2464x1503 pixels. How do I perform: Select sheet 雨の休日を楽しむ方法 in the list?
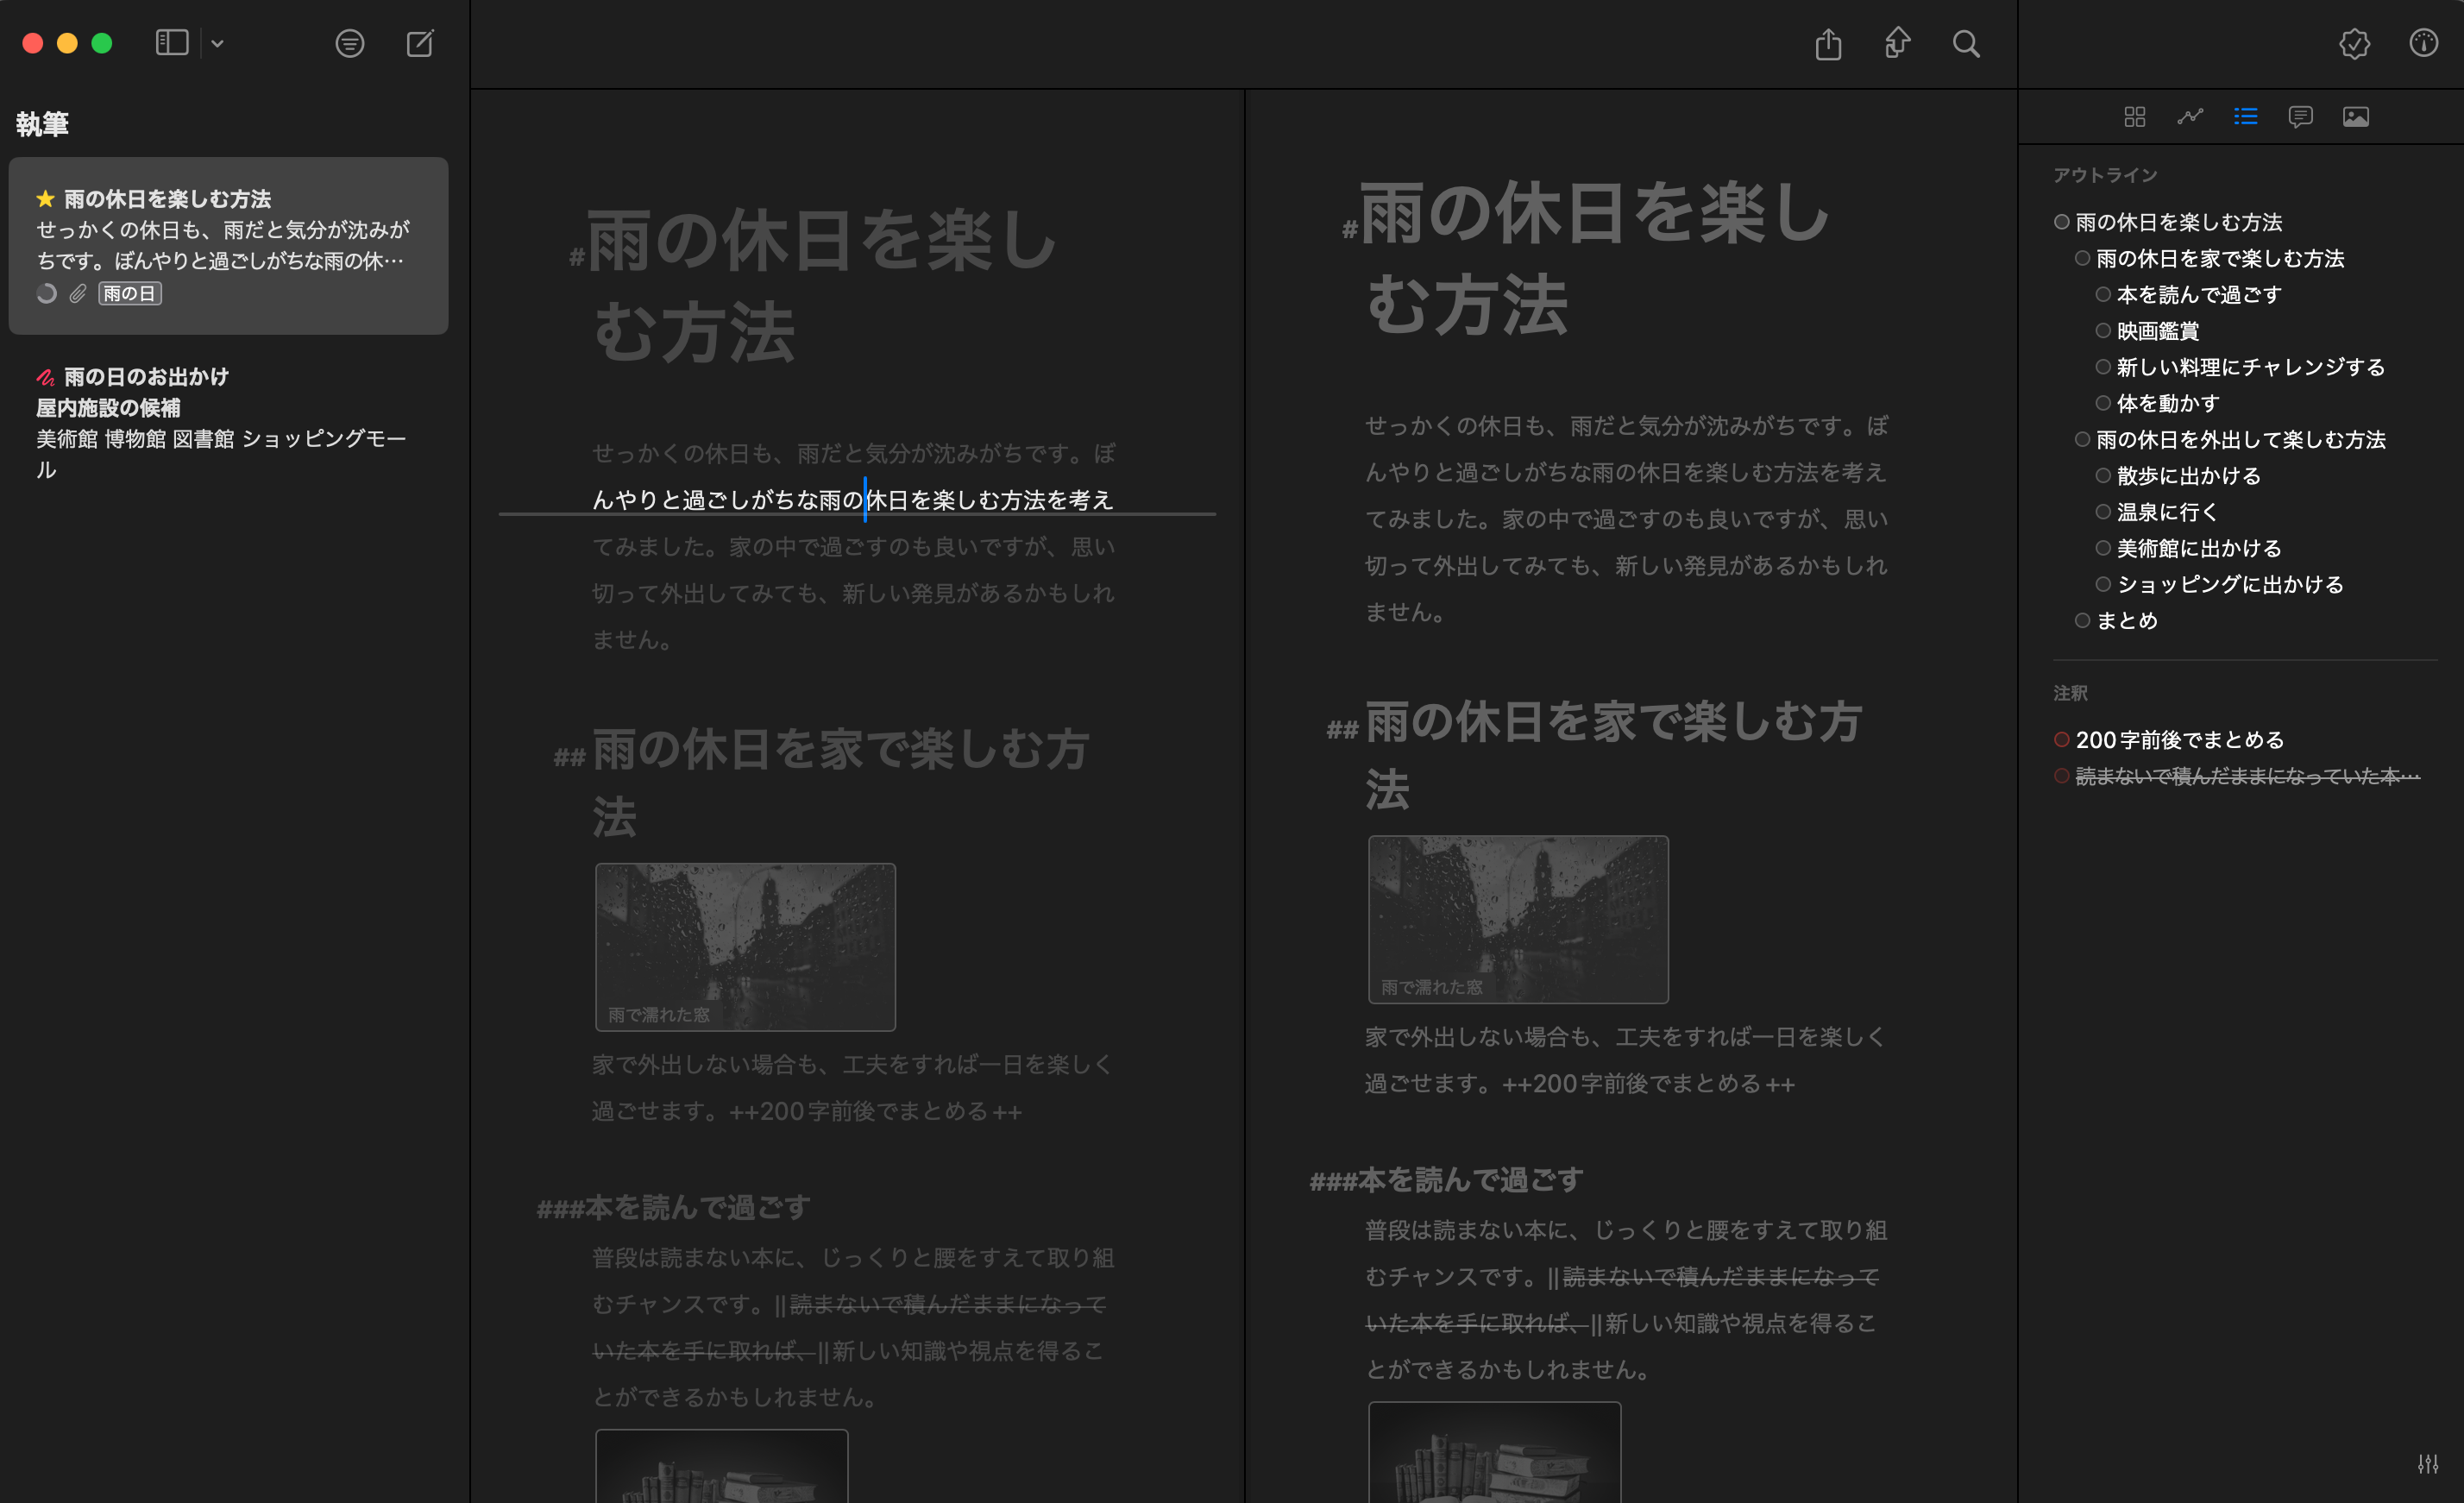click(228, 246)
